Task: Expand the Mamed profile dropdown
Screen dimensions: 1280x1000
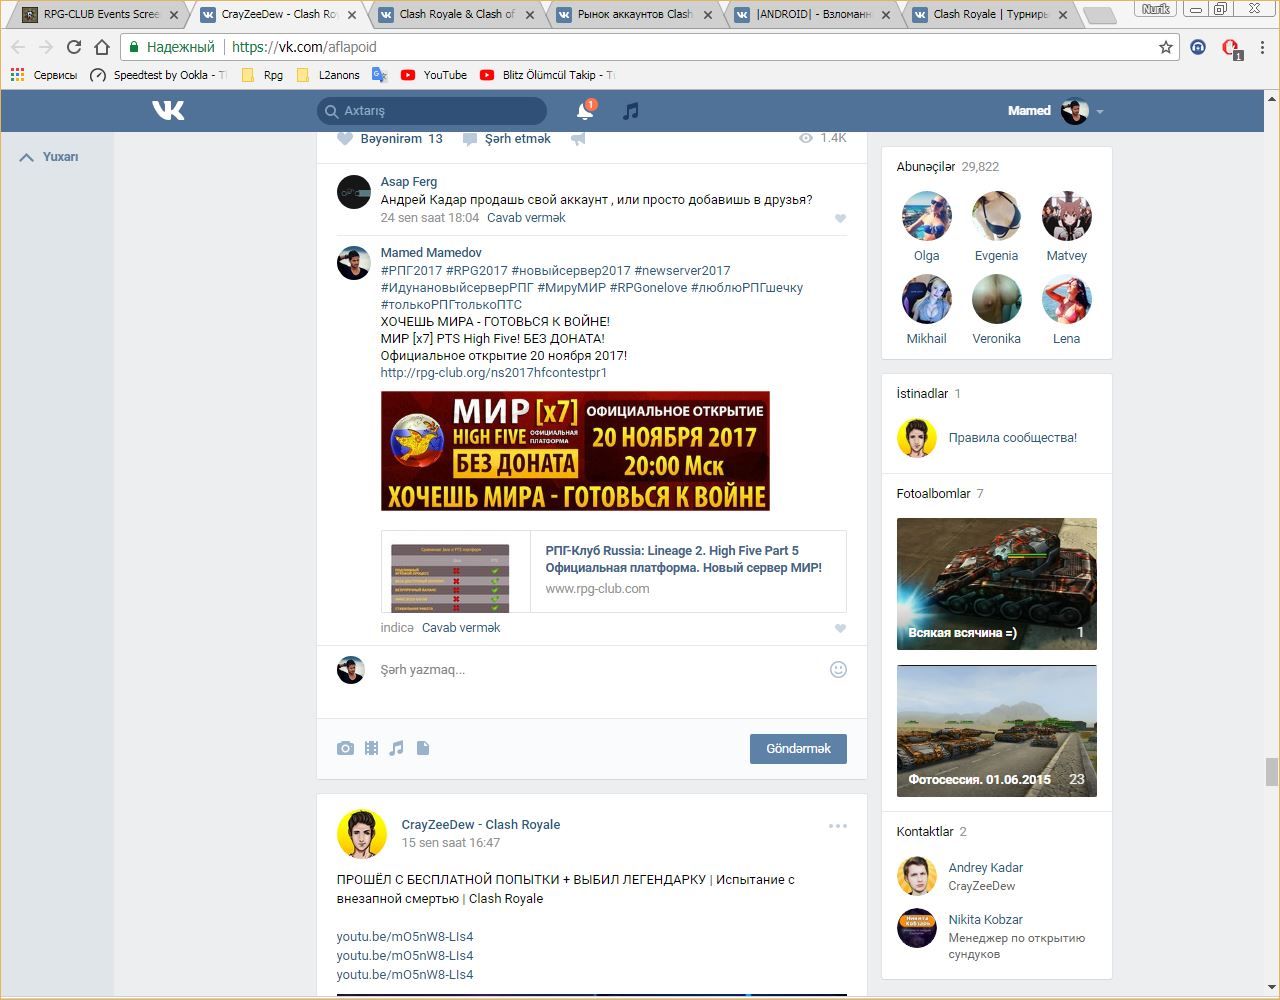Action: click(1099, 111)
